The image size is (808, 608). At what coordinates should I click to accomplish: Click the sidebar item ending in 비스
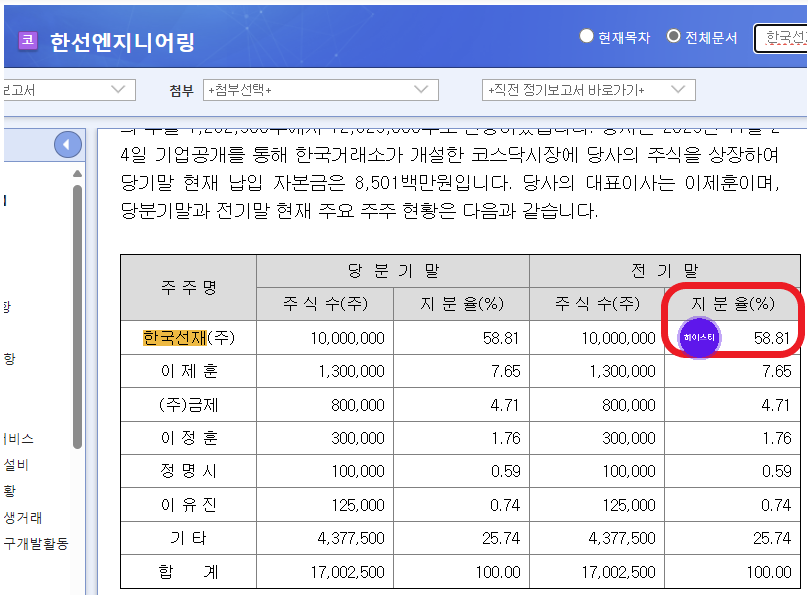19,439
